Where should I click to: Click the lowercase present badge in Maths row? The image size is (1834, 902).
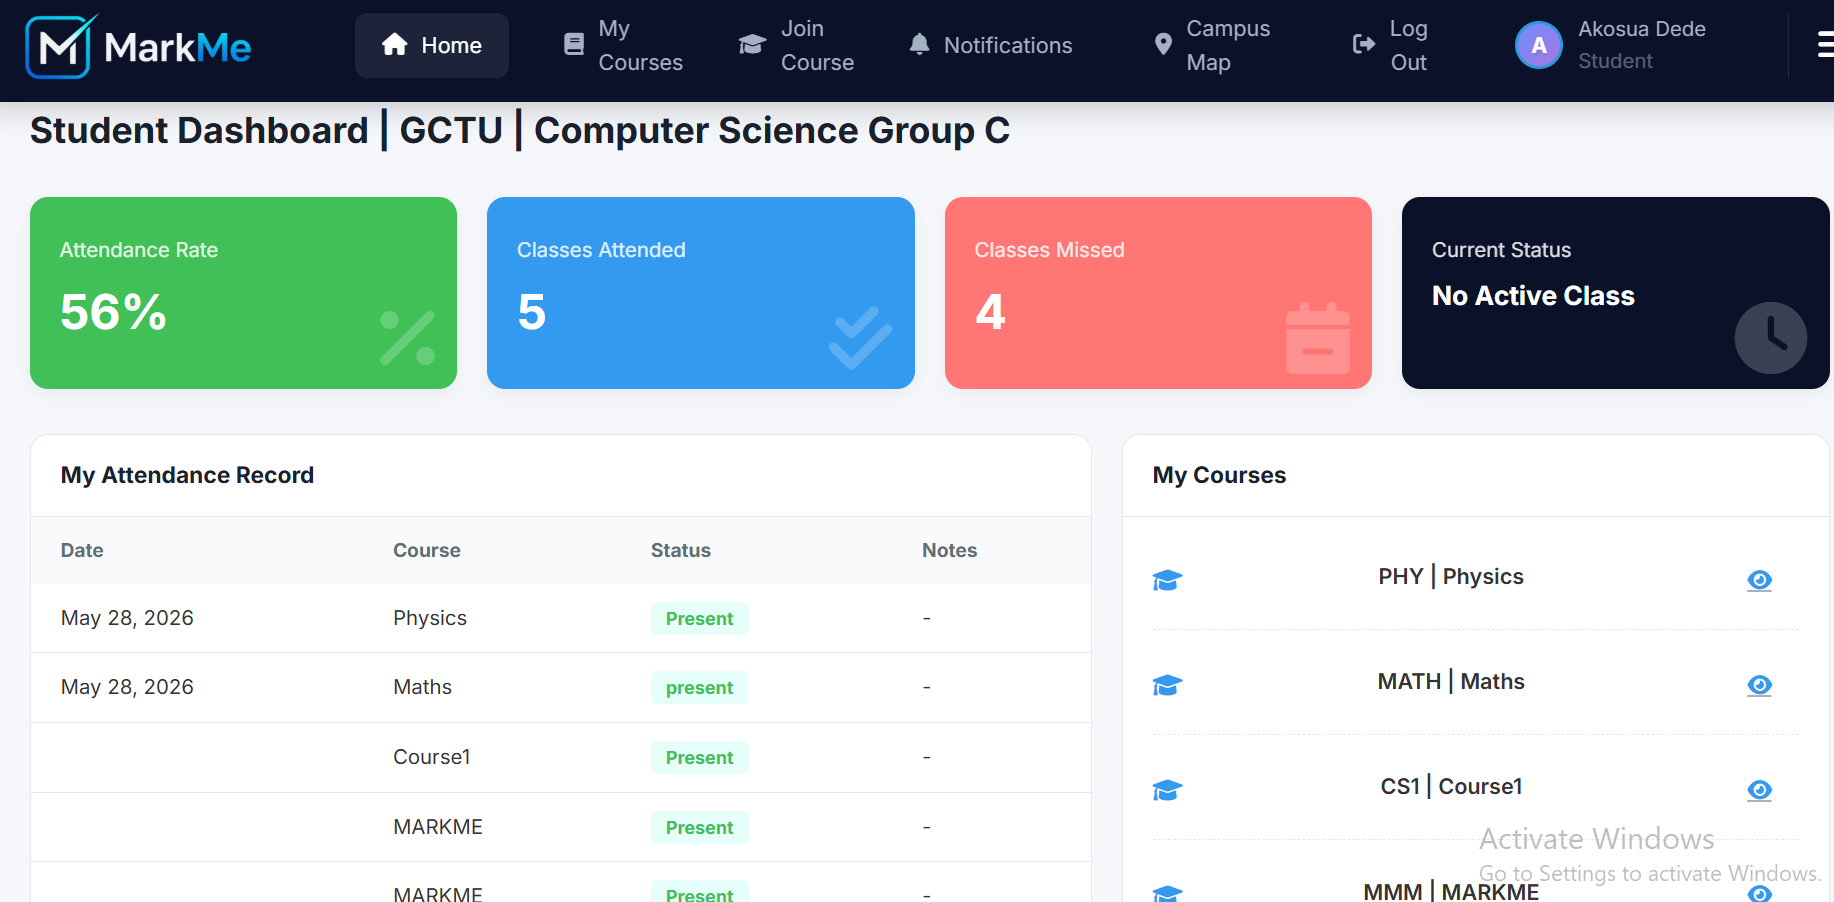coord(700,688)
